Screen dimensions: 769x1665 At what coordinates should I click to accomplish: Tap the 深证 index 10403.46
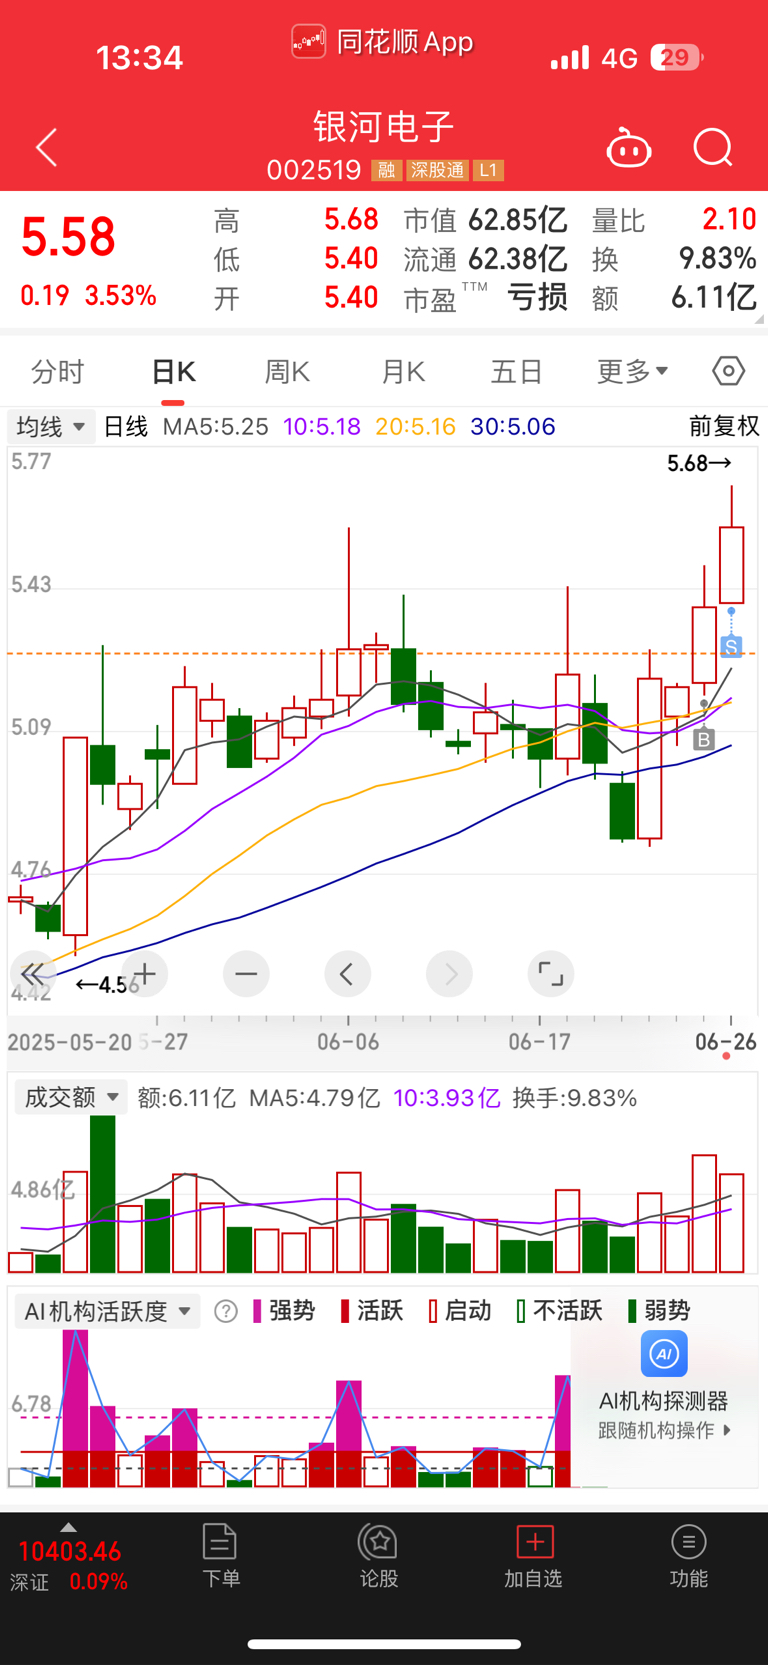pyautogui.click(x=70, y=1552)
